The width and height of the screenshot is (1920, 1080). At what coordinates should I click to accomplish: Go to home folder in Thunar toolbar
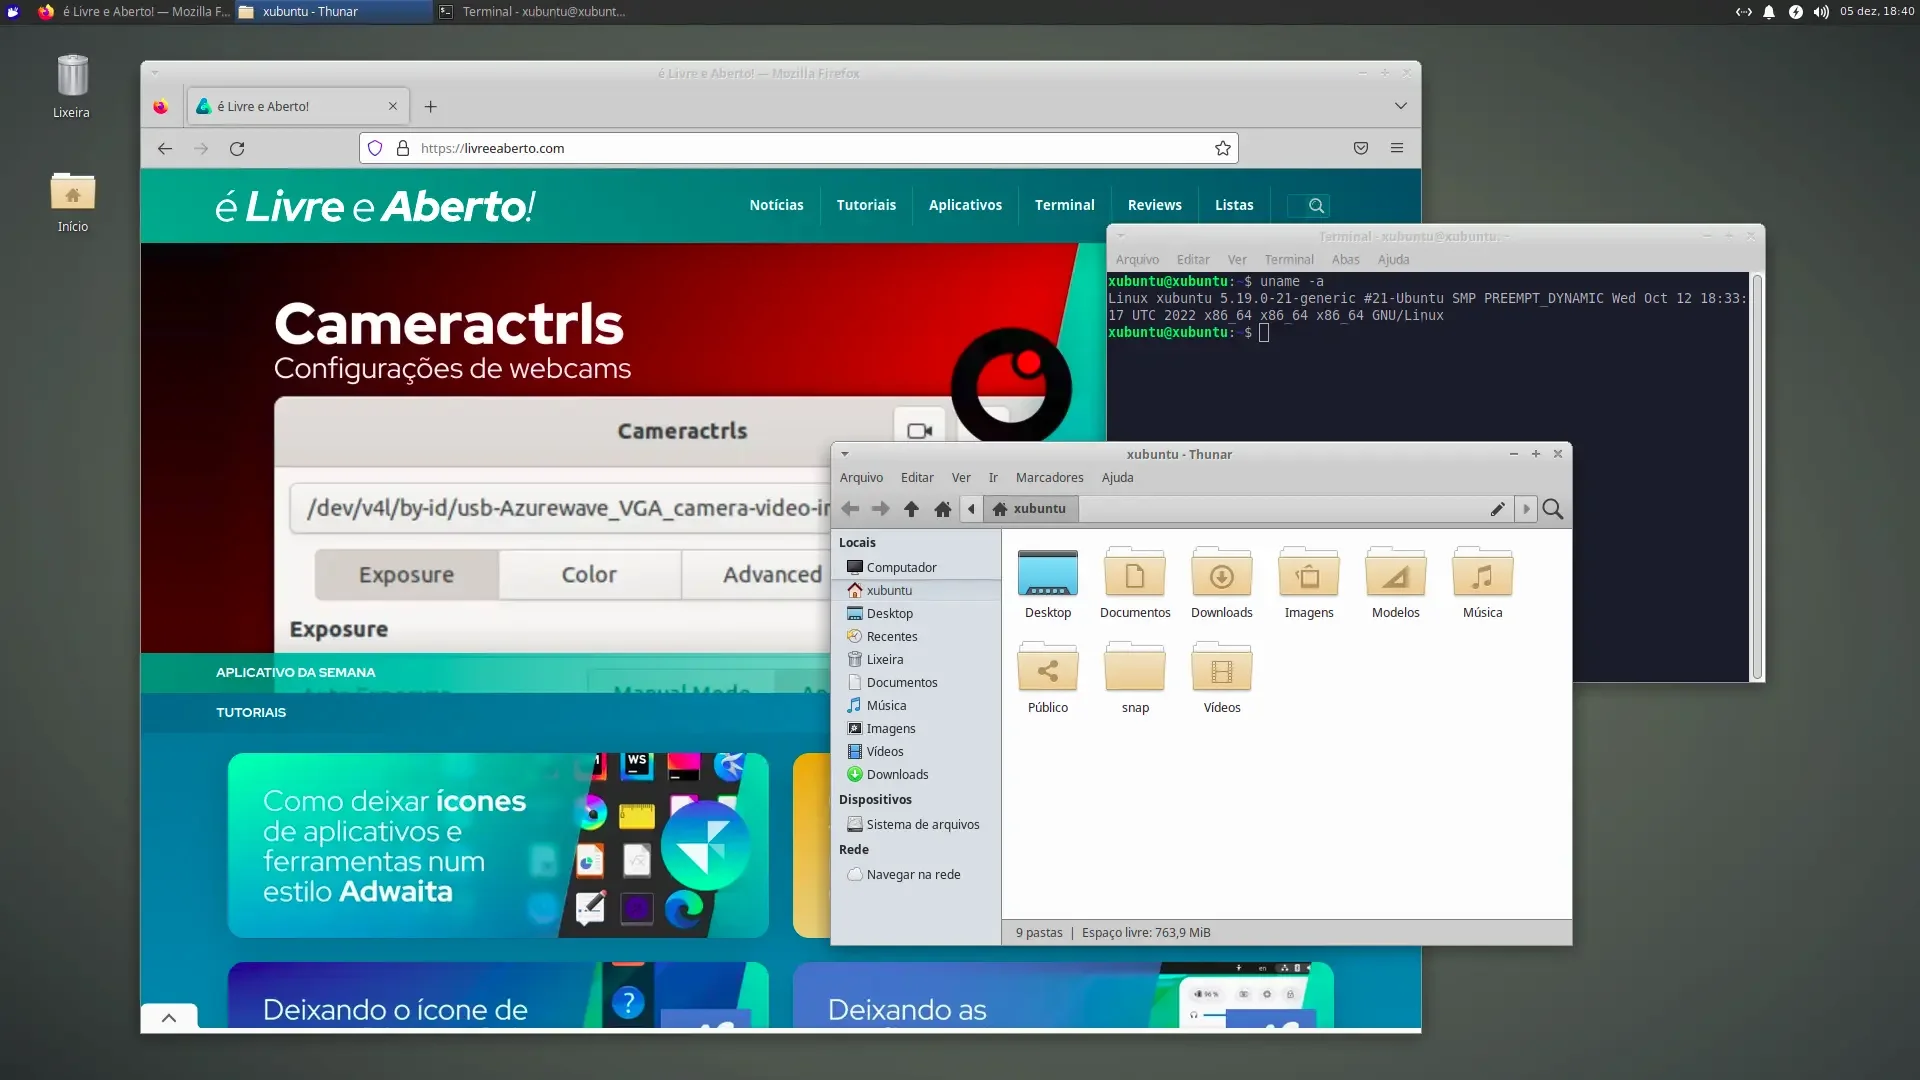tap(942, 509)
